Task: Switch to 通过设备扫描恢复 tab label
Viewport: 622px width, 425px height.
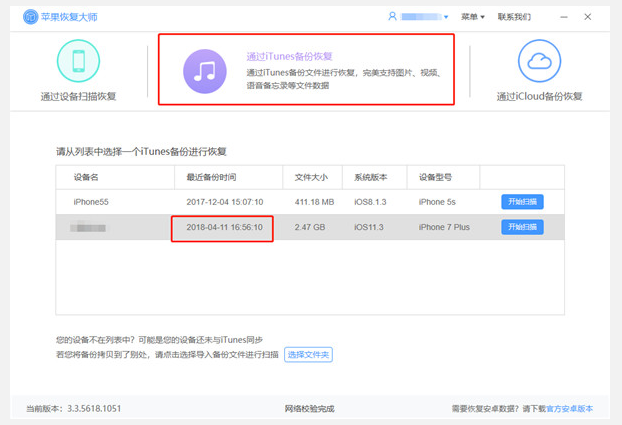Action: tap(78, 96)
